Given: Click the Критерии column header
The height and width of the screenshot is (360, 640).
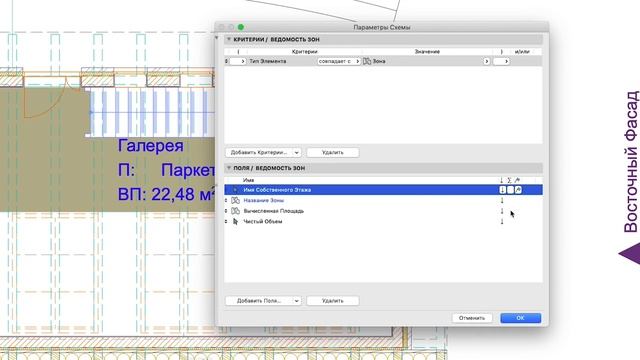Looking at the screenshot, I should point(304,52).
